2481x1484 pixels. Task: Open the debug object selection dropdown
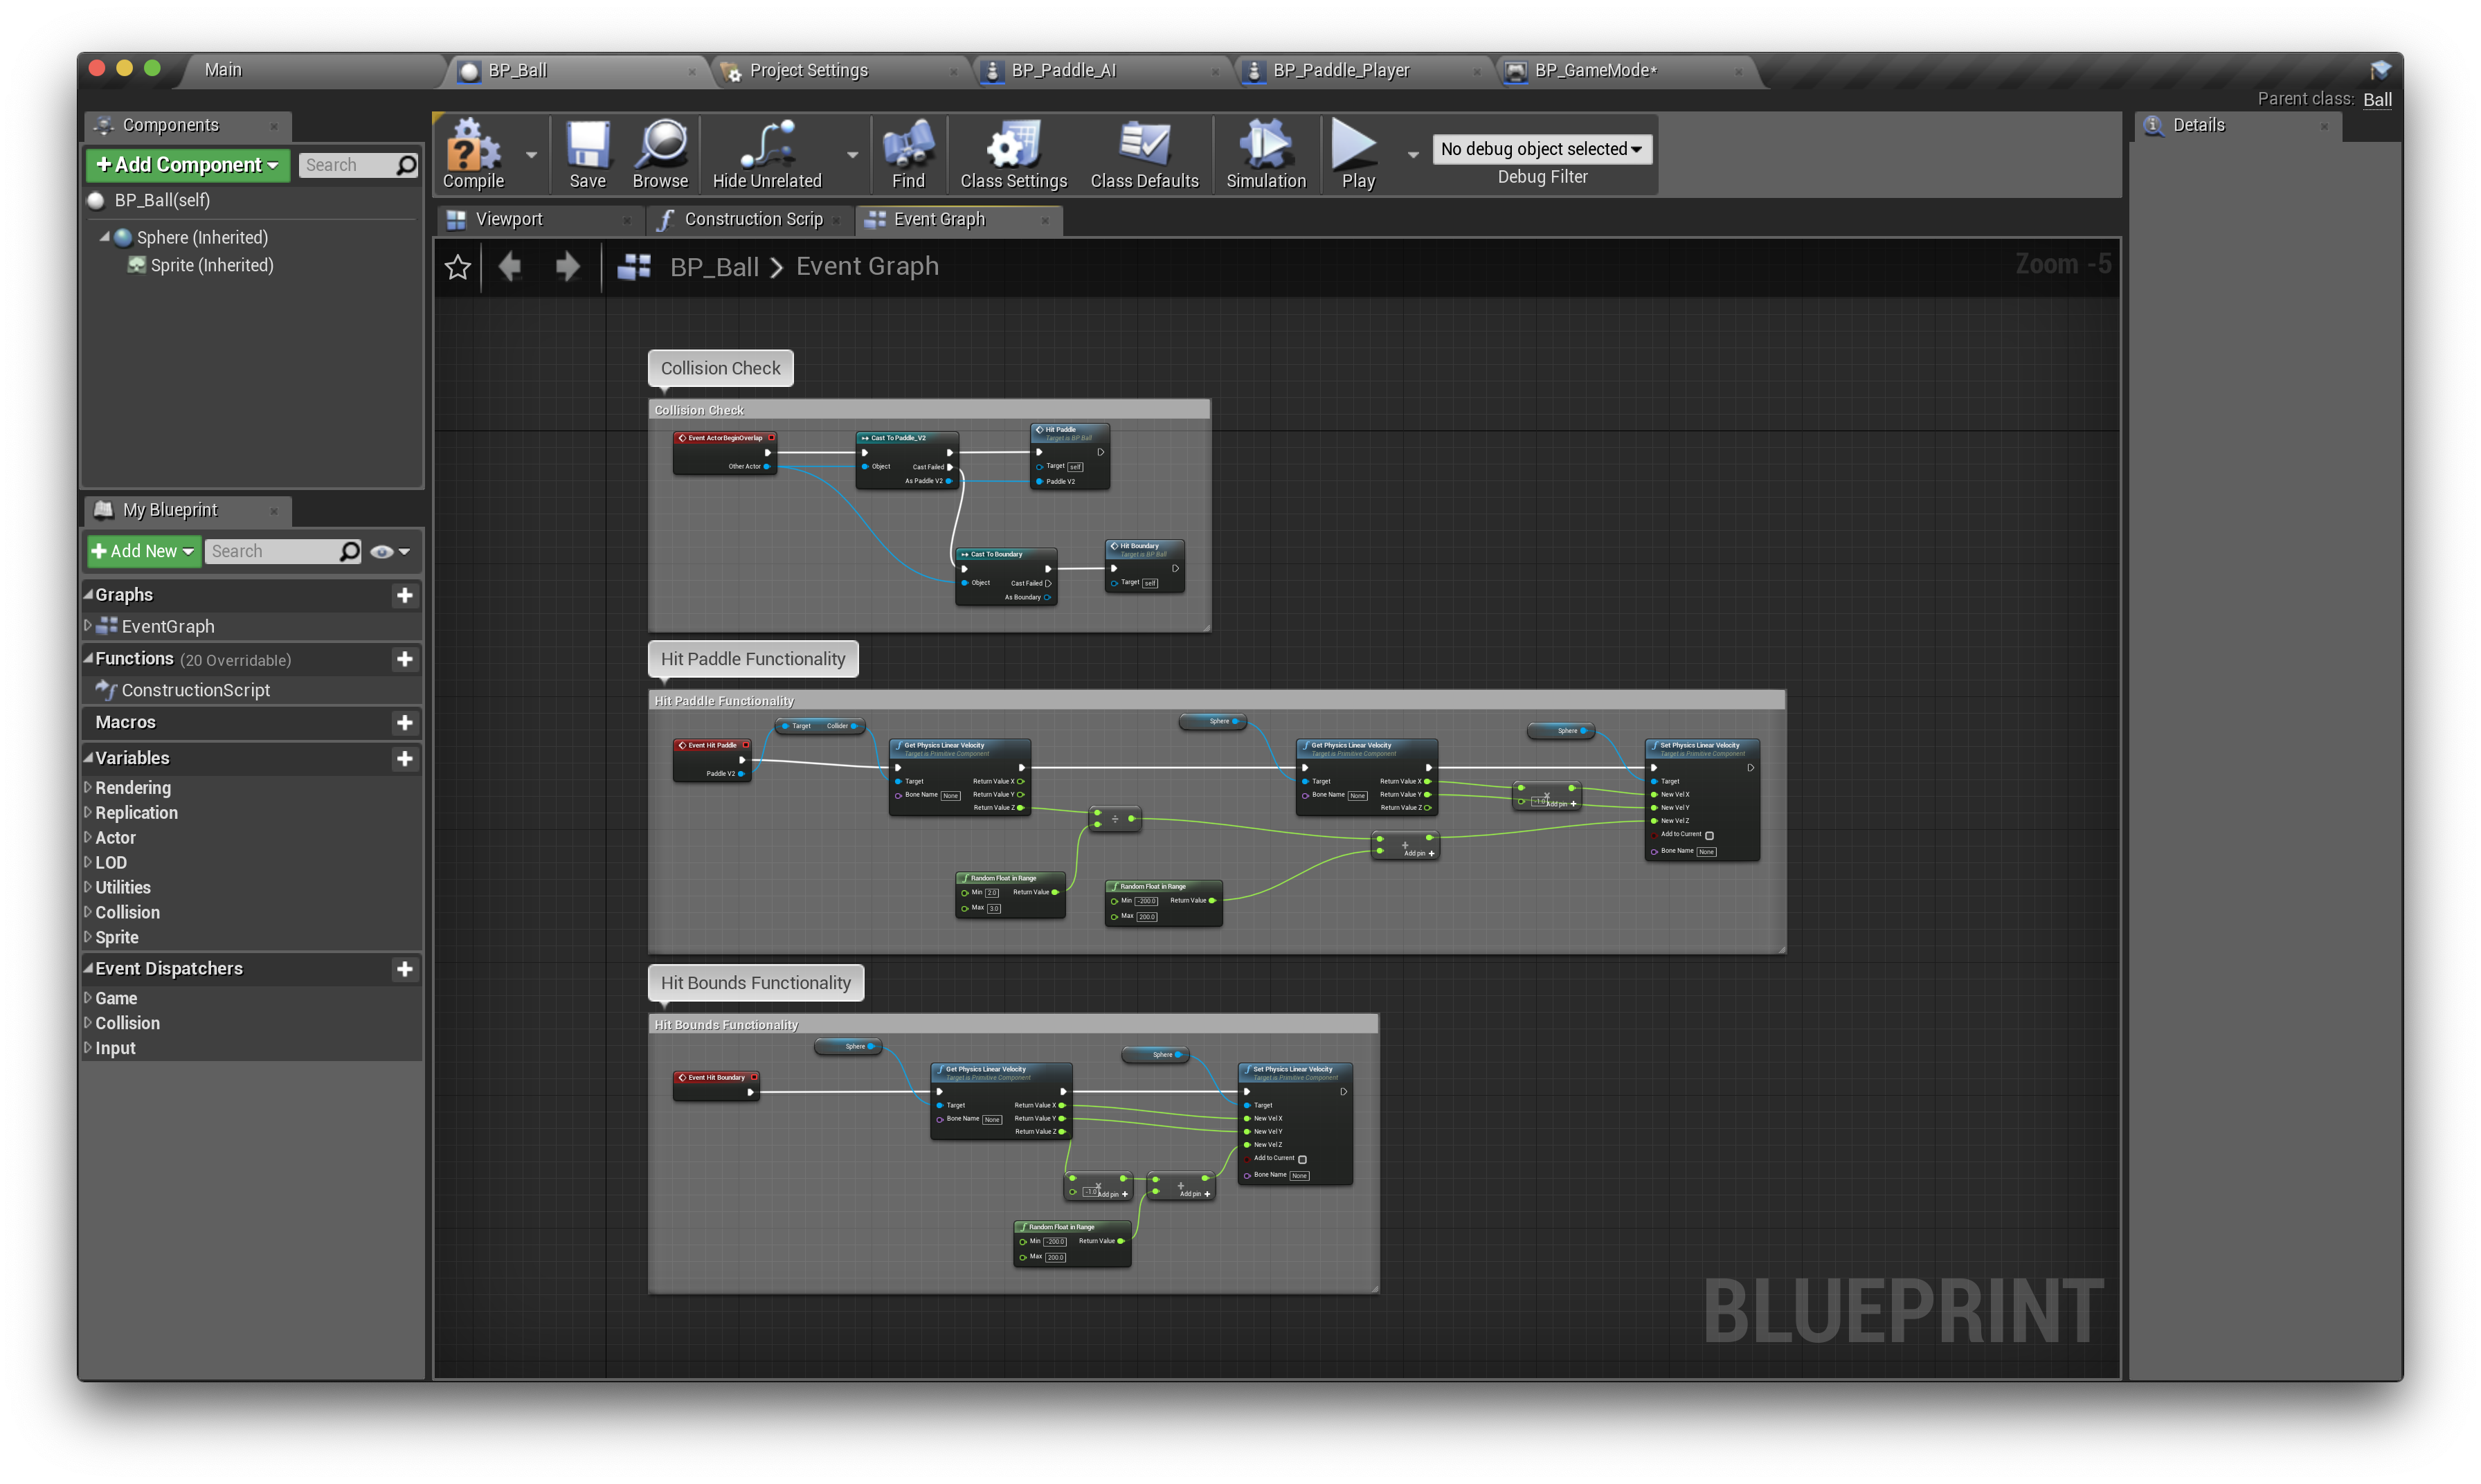click(1541, 149)
